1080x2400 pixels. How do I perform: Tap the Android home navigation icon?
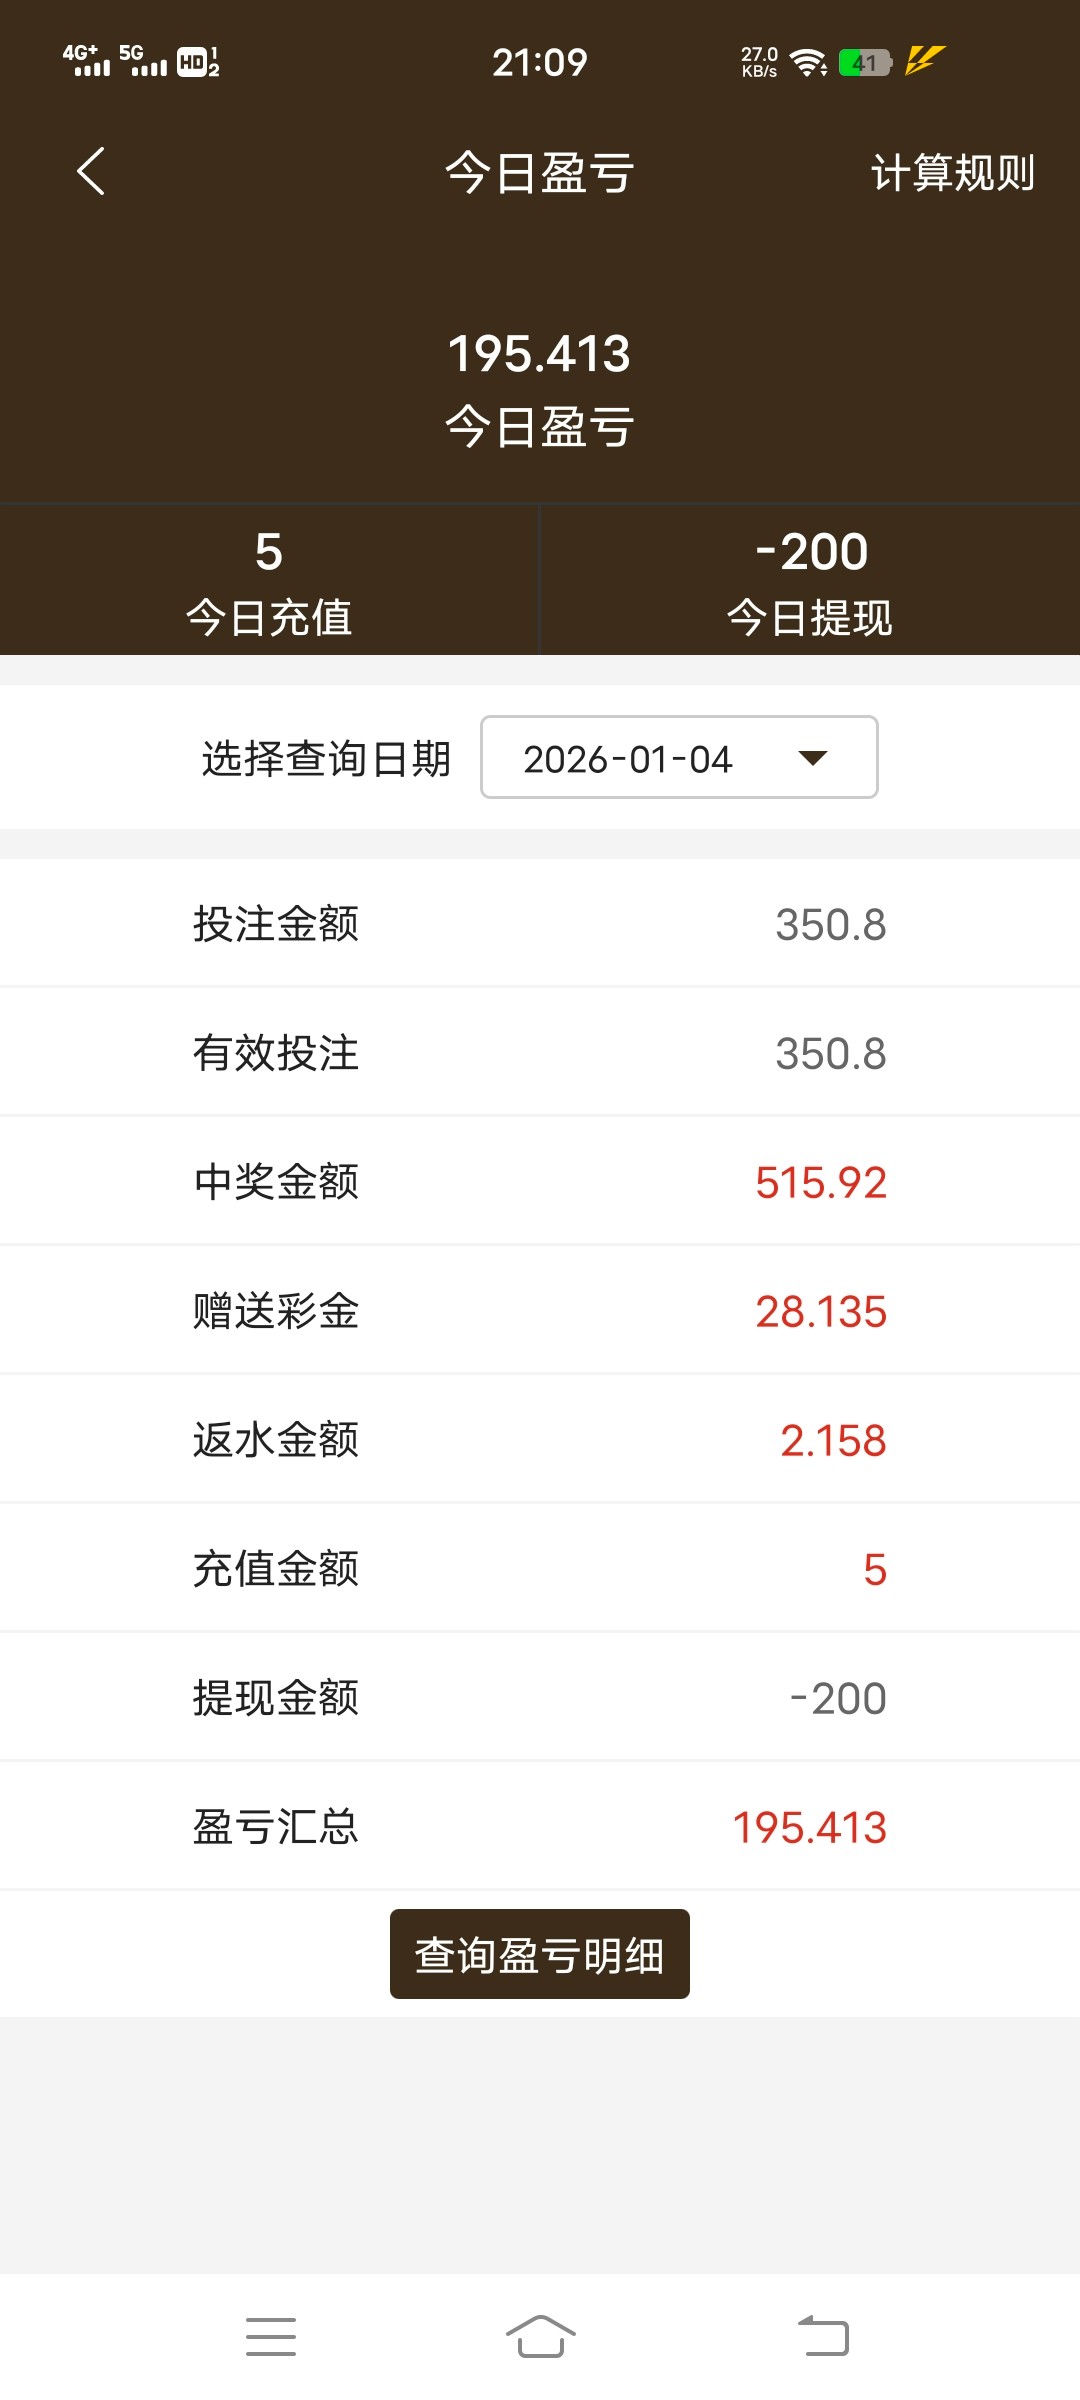(540, 2336)
